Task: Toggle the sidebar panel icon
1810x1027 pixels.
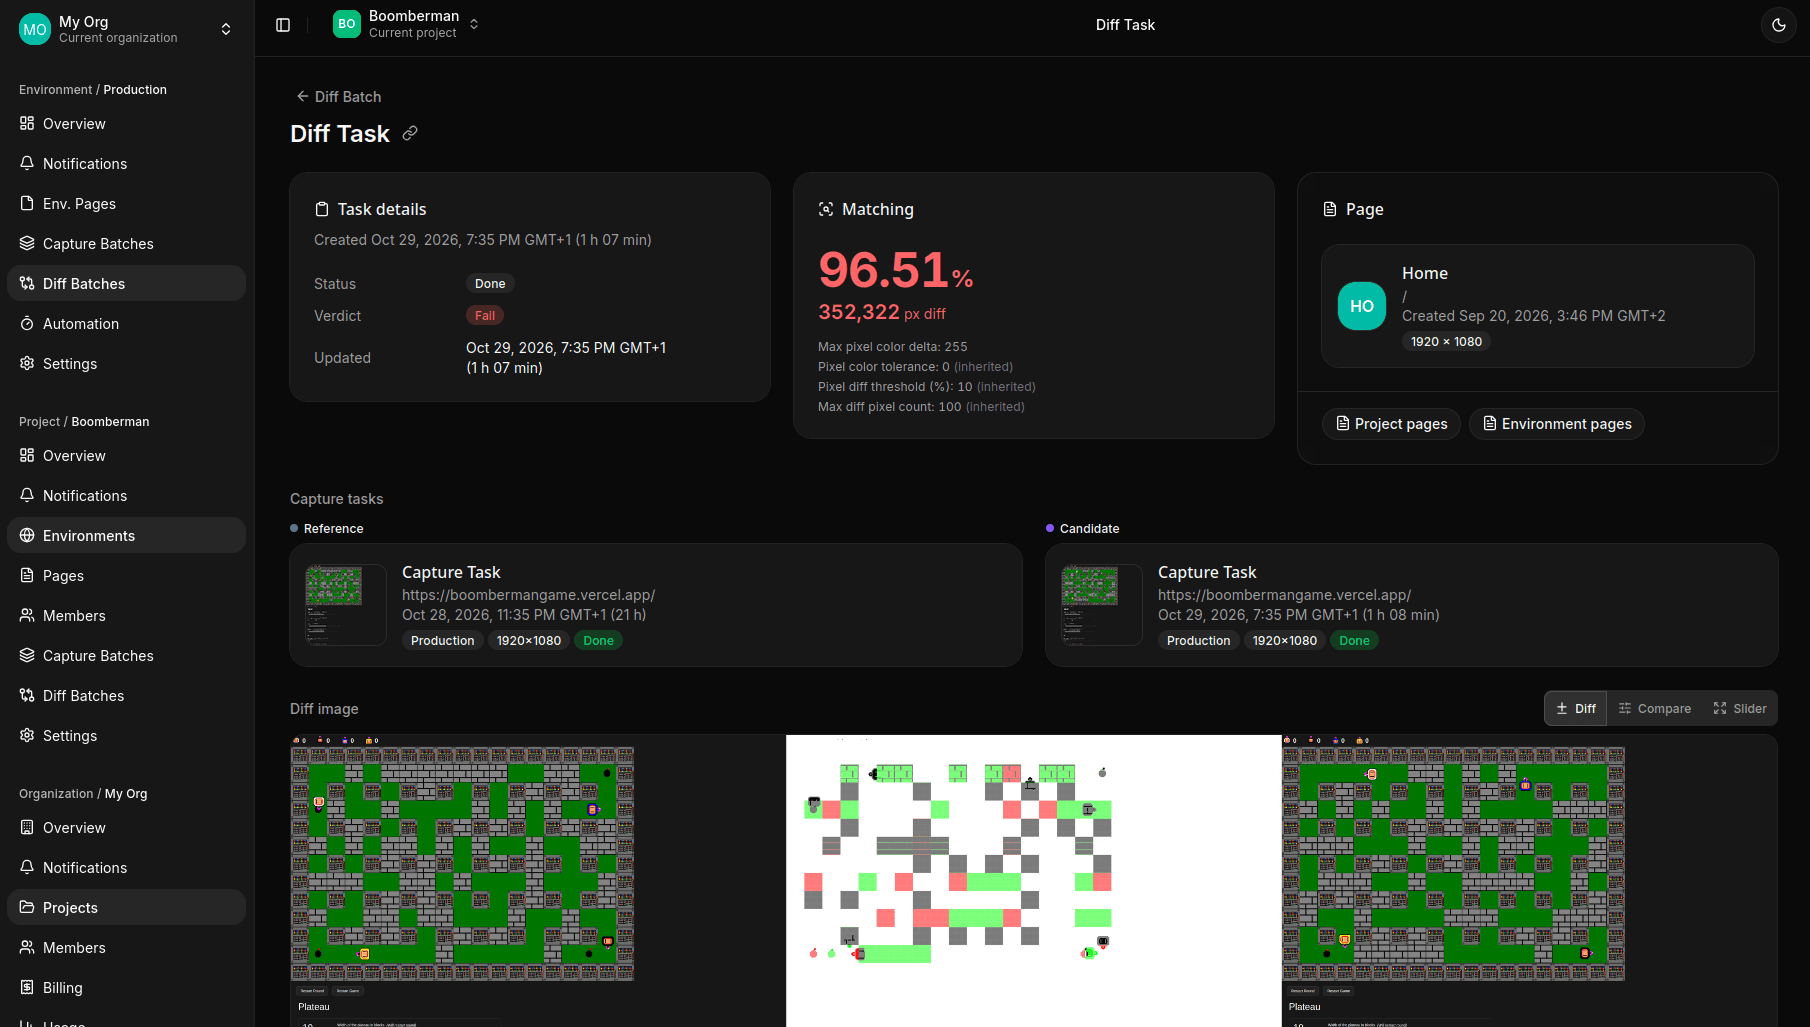Action: (x=283, y=25)
